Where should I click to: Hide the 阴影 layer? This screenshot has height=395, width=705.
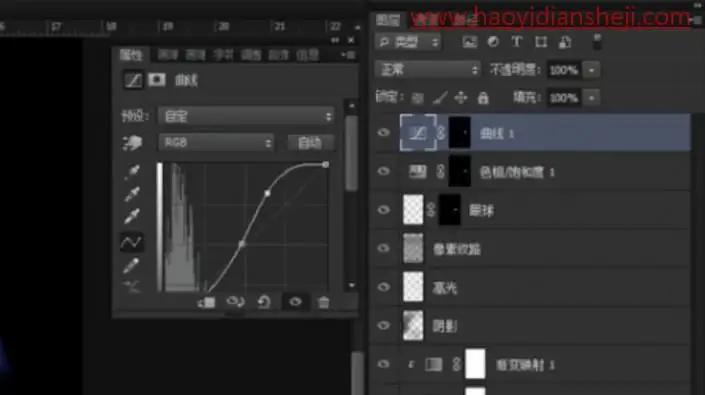383,325
